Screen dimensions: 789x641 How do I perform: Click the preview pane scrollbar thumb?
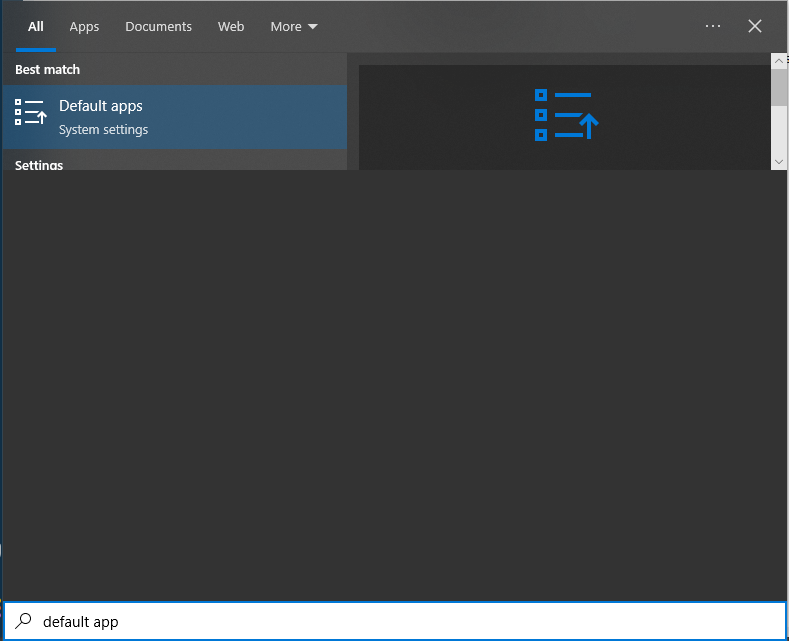point(778,88)
